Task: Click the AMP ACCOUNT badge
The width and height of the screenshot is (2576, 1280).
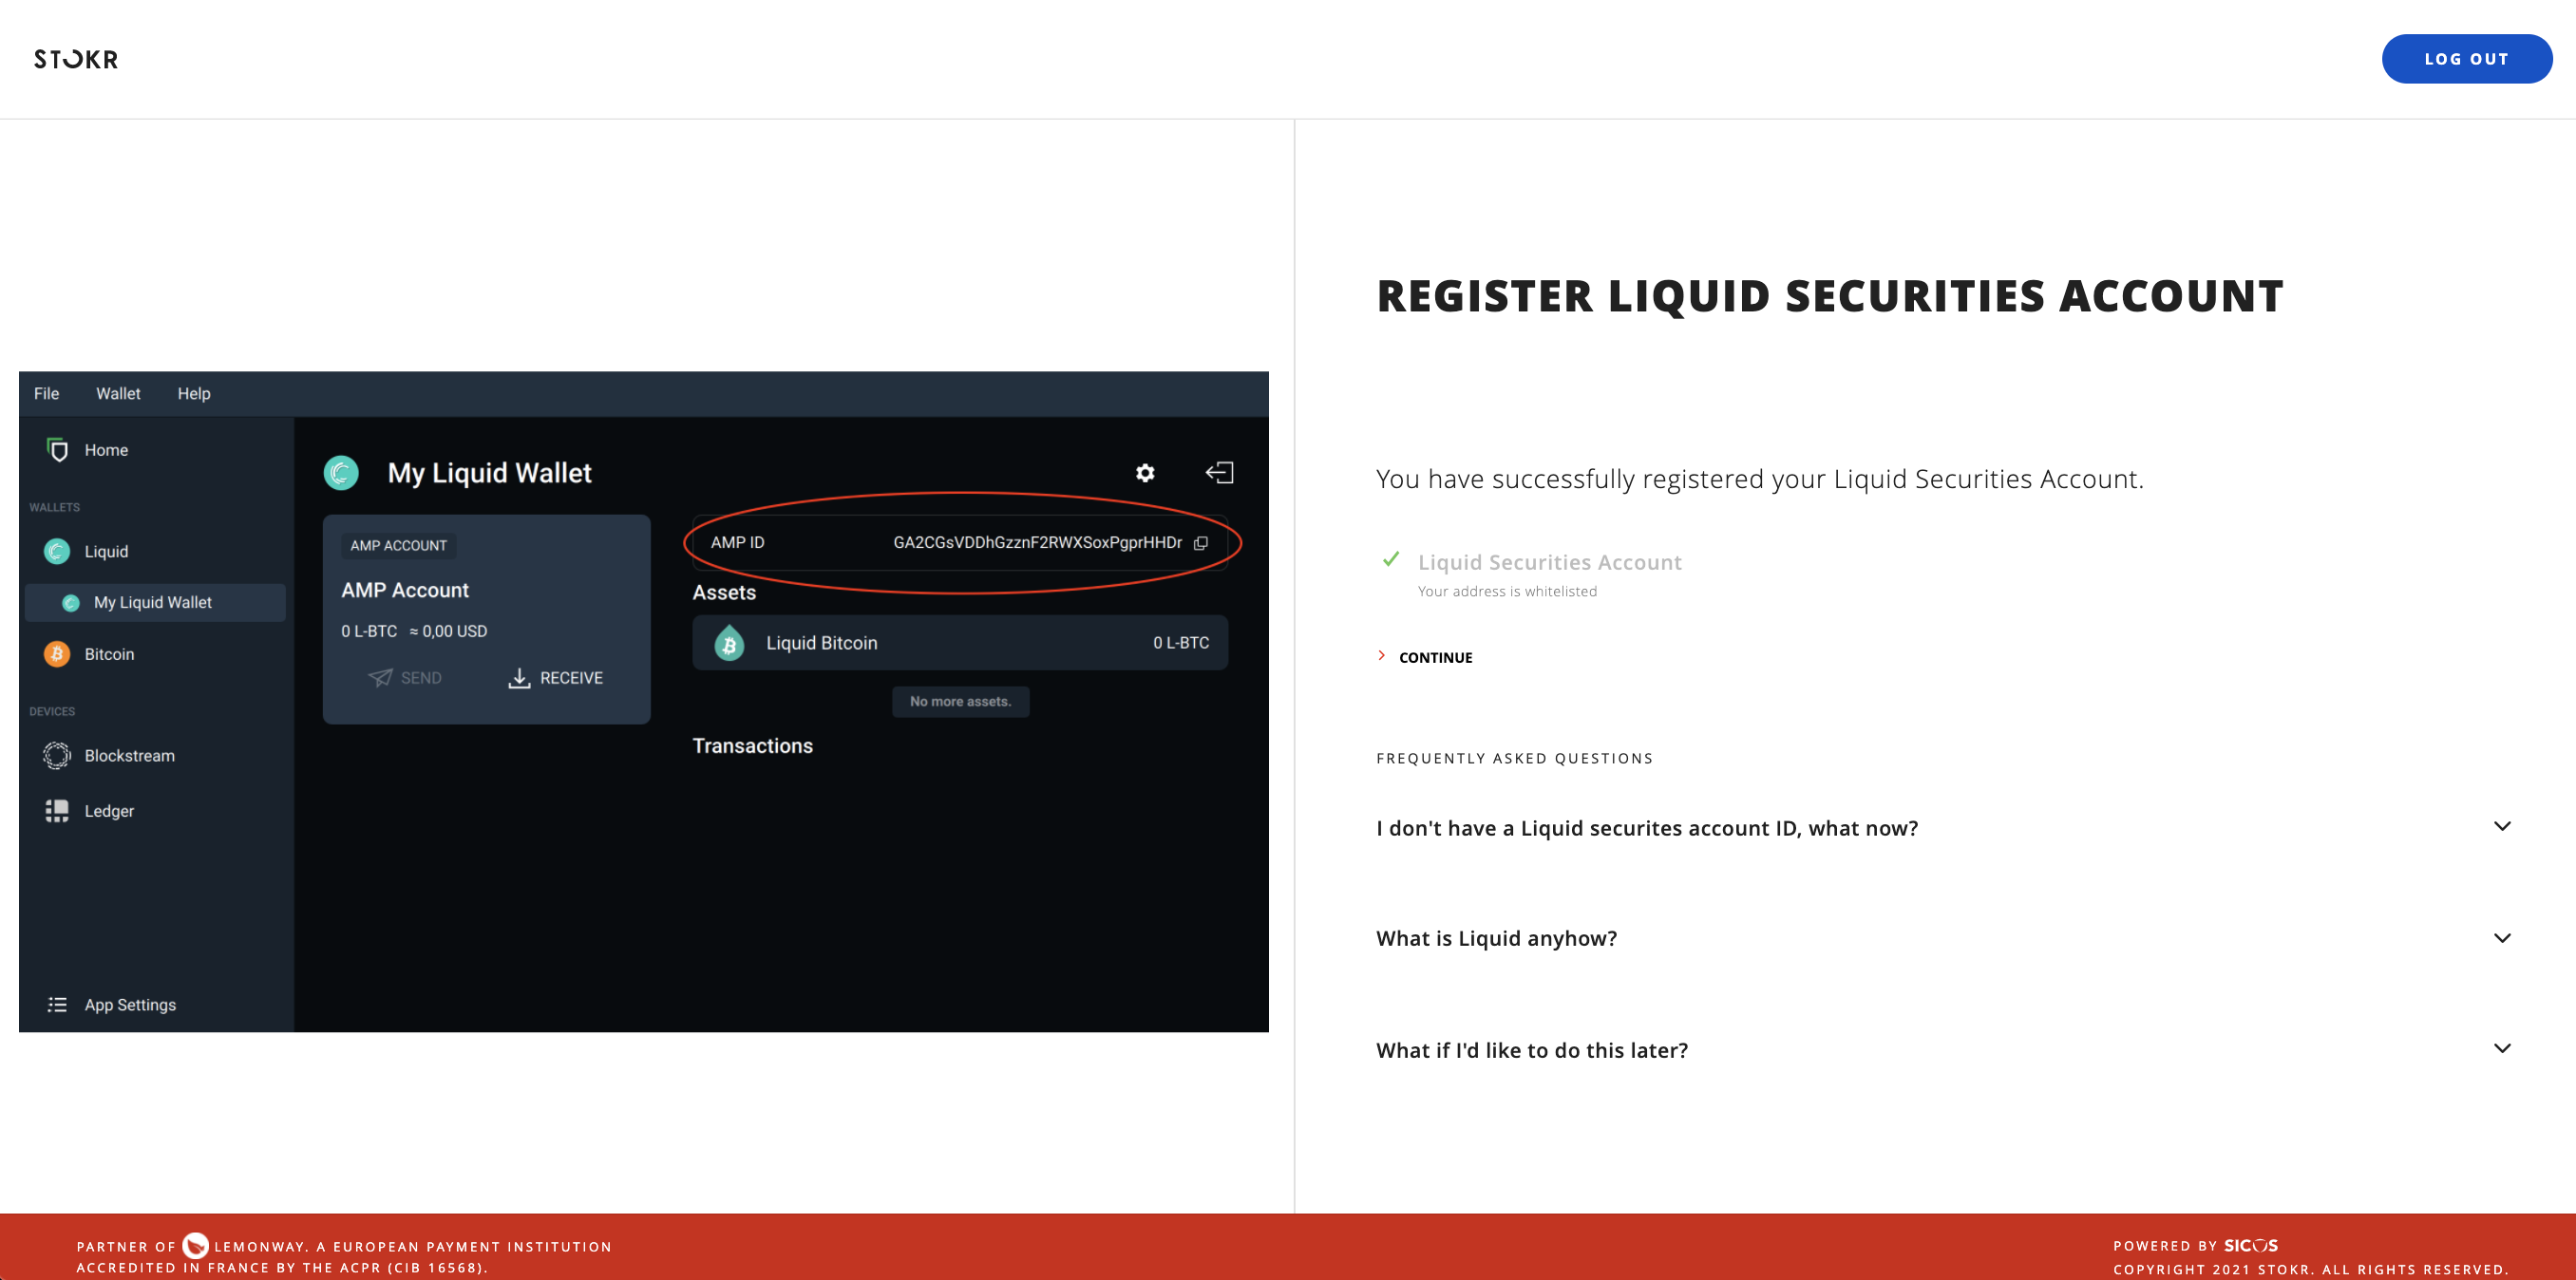Action: click(398, 545)
